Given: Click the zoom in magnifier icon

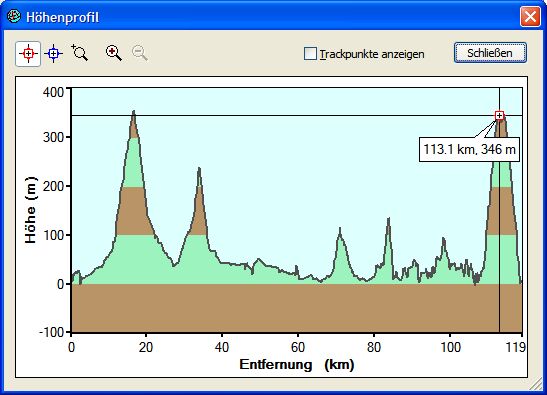Looking at the screenshot, I should 113,53.
